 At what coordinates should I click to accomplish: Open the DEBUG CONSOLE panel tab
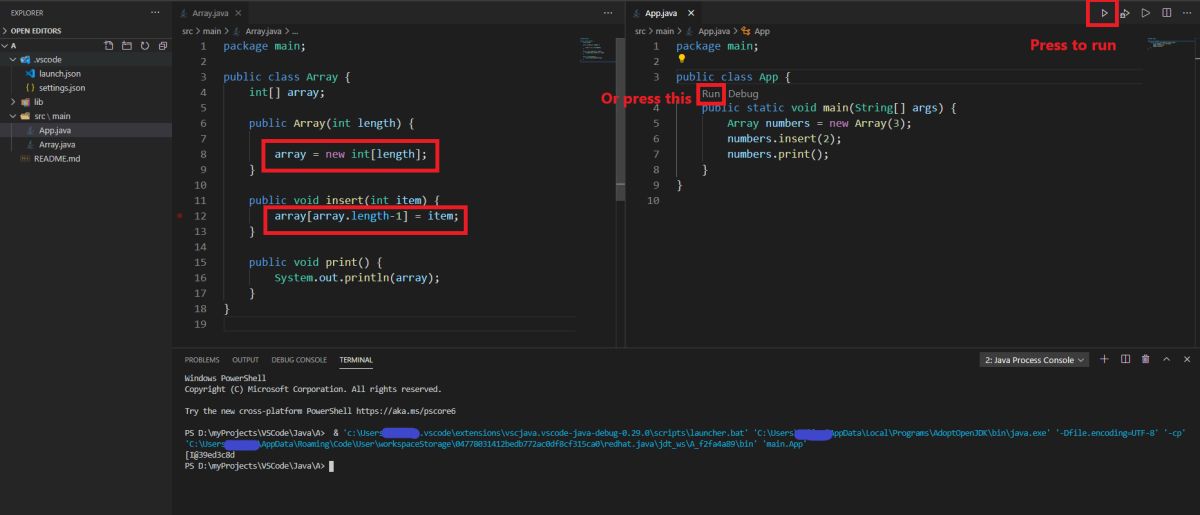[x=299, y=360]
